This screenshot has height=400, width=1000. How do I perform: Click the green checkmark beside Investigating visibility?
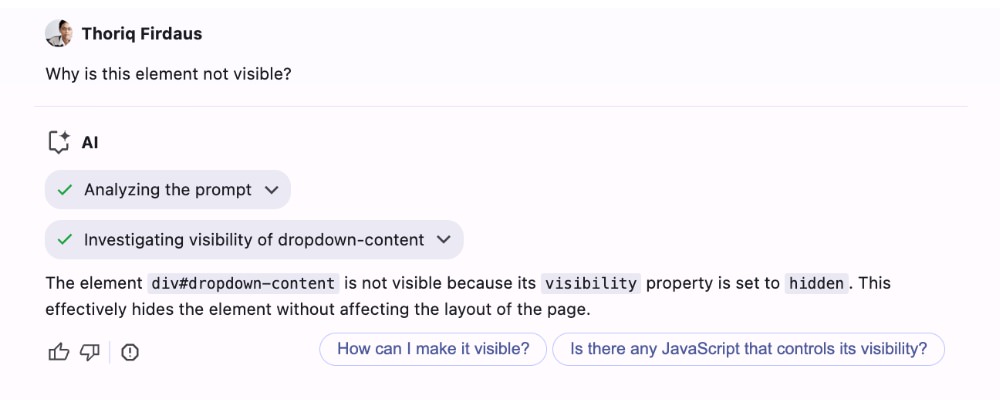coord(64,240)
